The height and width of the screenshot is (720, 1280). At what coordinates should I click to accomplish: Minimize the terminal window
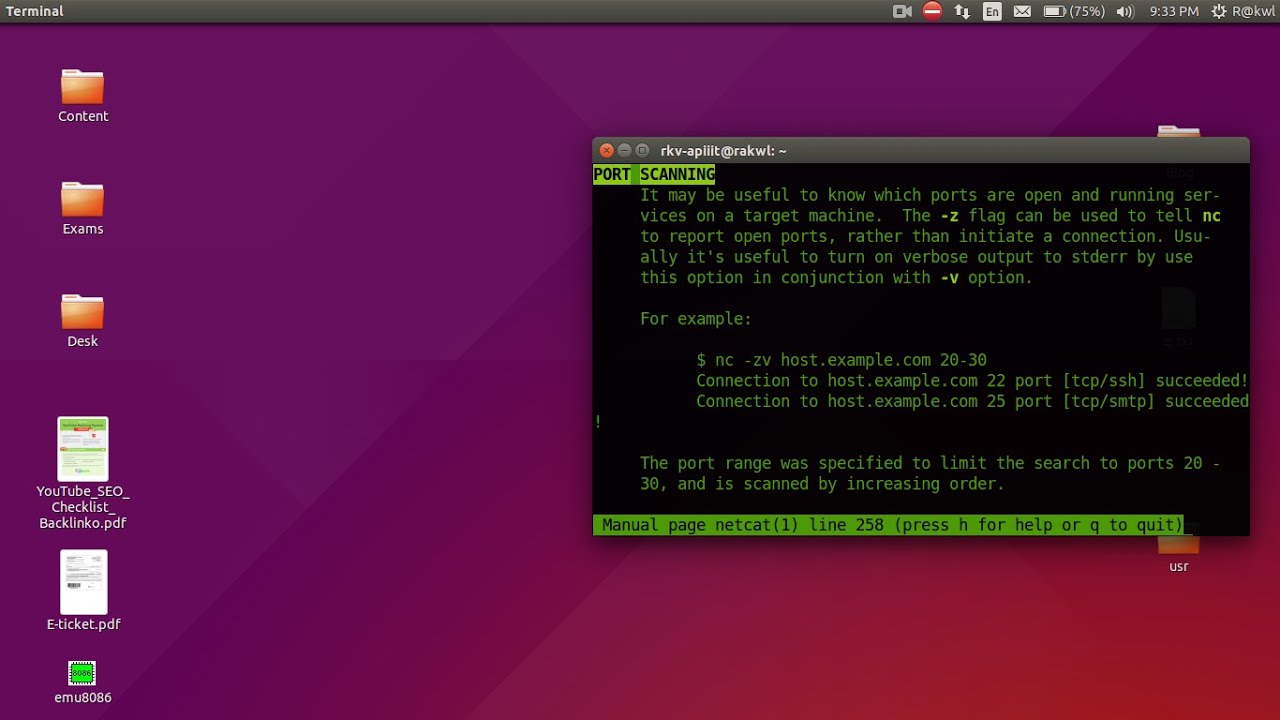click(625, 151)
